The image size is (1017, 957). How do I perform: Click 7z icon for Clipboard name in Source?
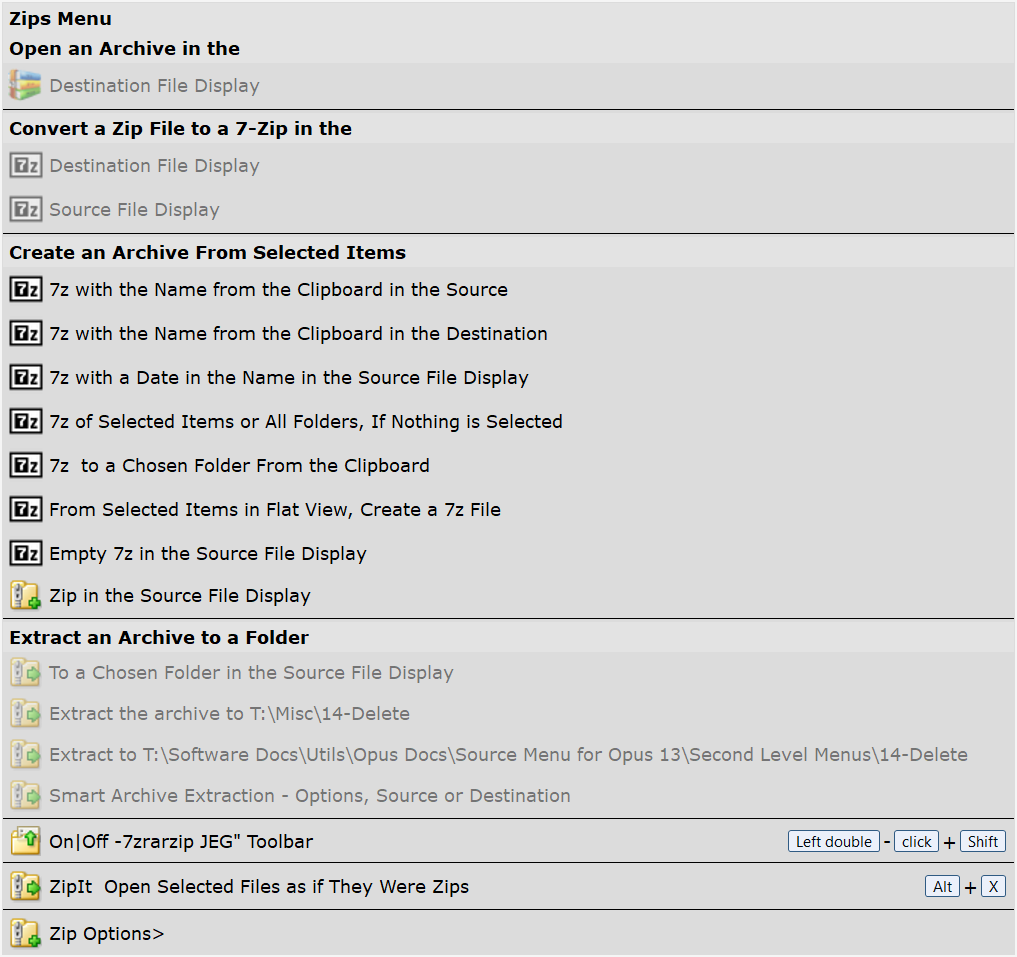[25, 290]
